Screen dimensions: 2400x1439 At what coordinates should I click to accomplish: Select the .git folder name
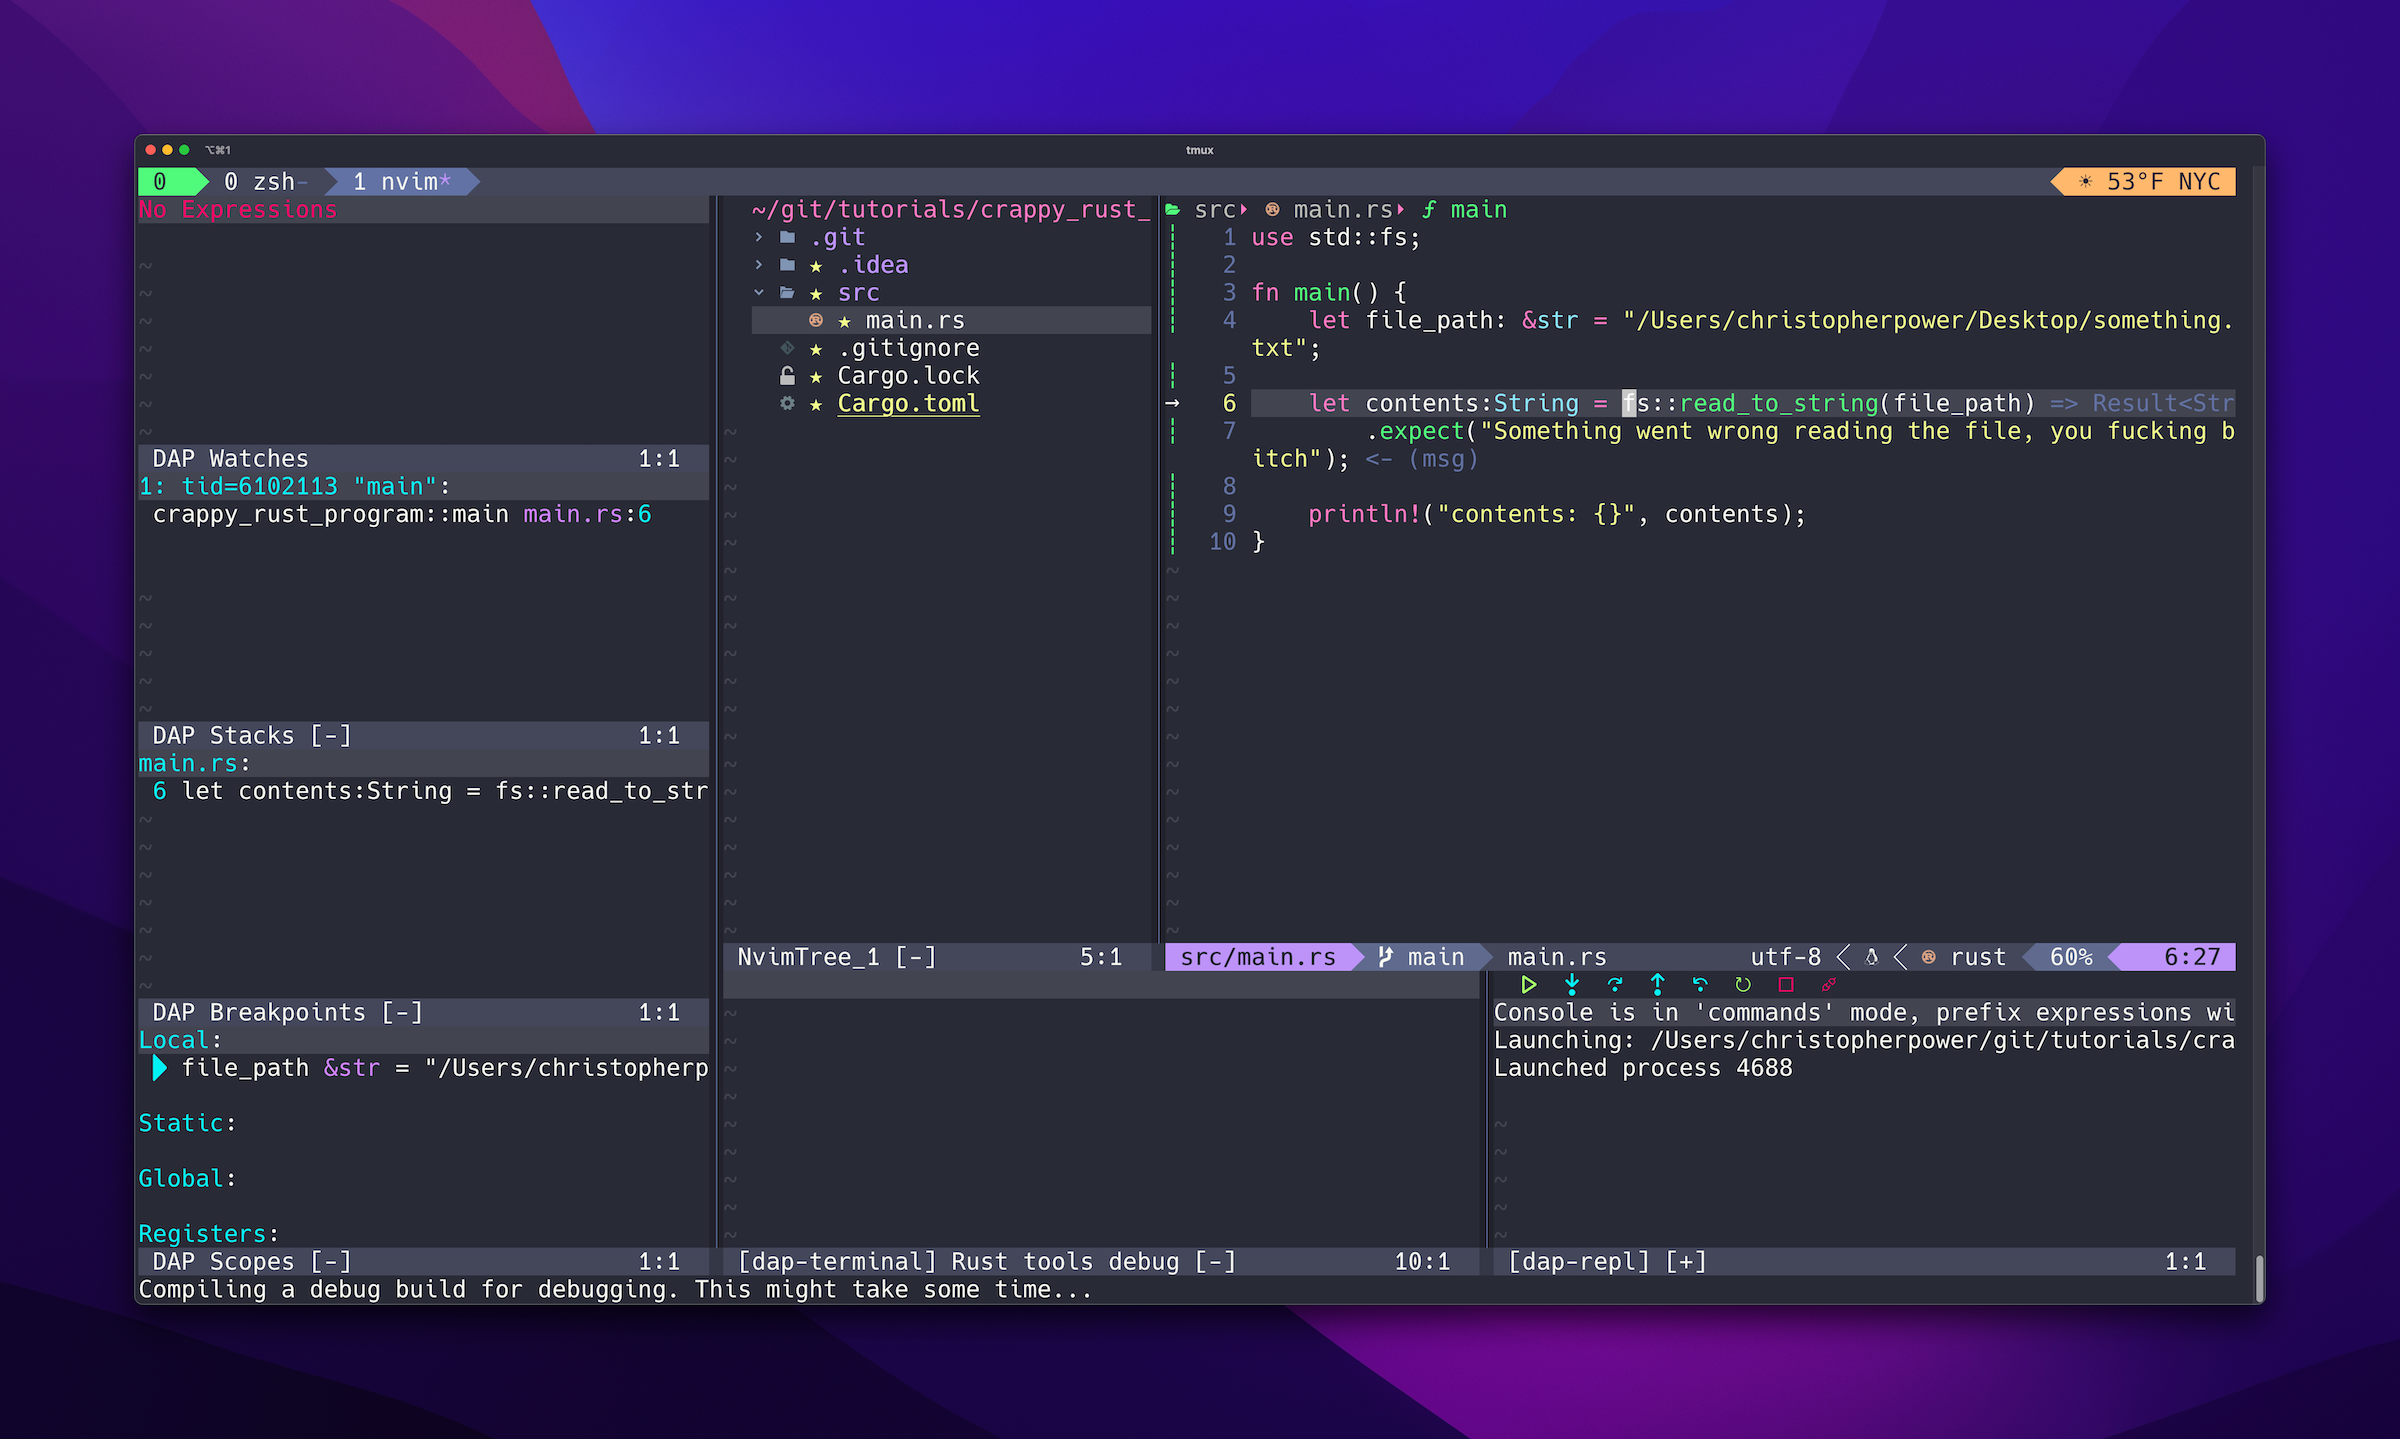click(x=837, y=237)
